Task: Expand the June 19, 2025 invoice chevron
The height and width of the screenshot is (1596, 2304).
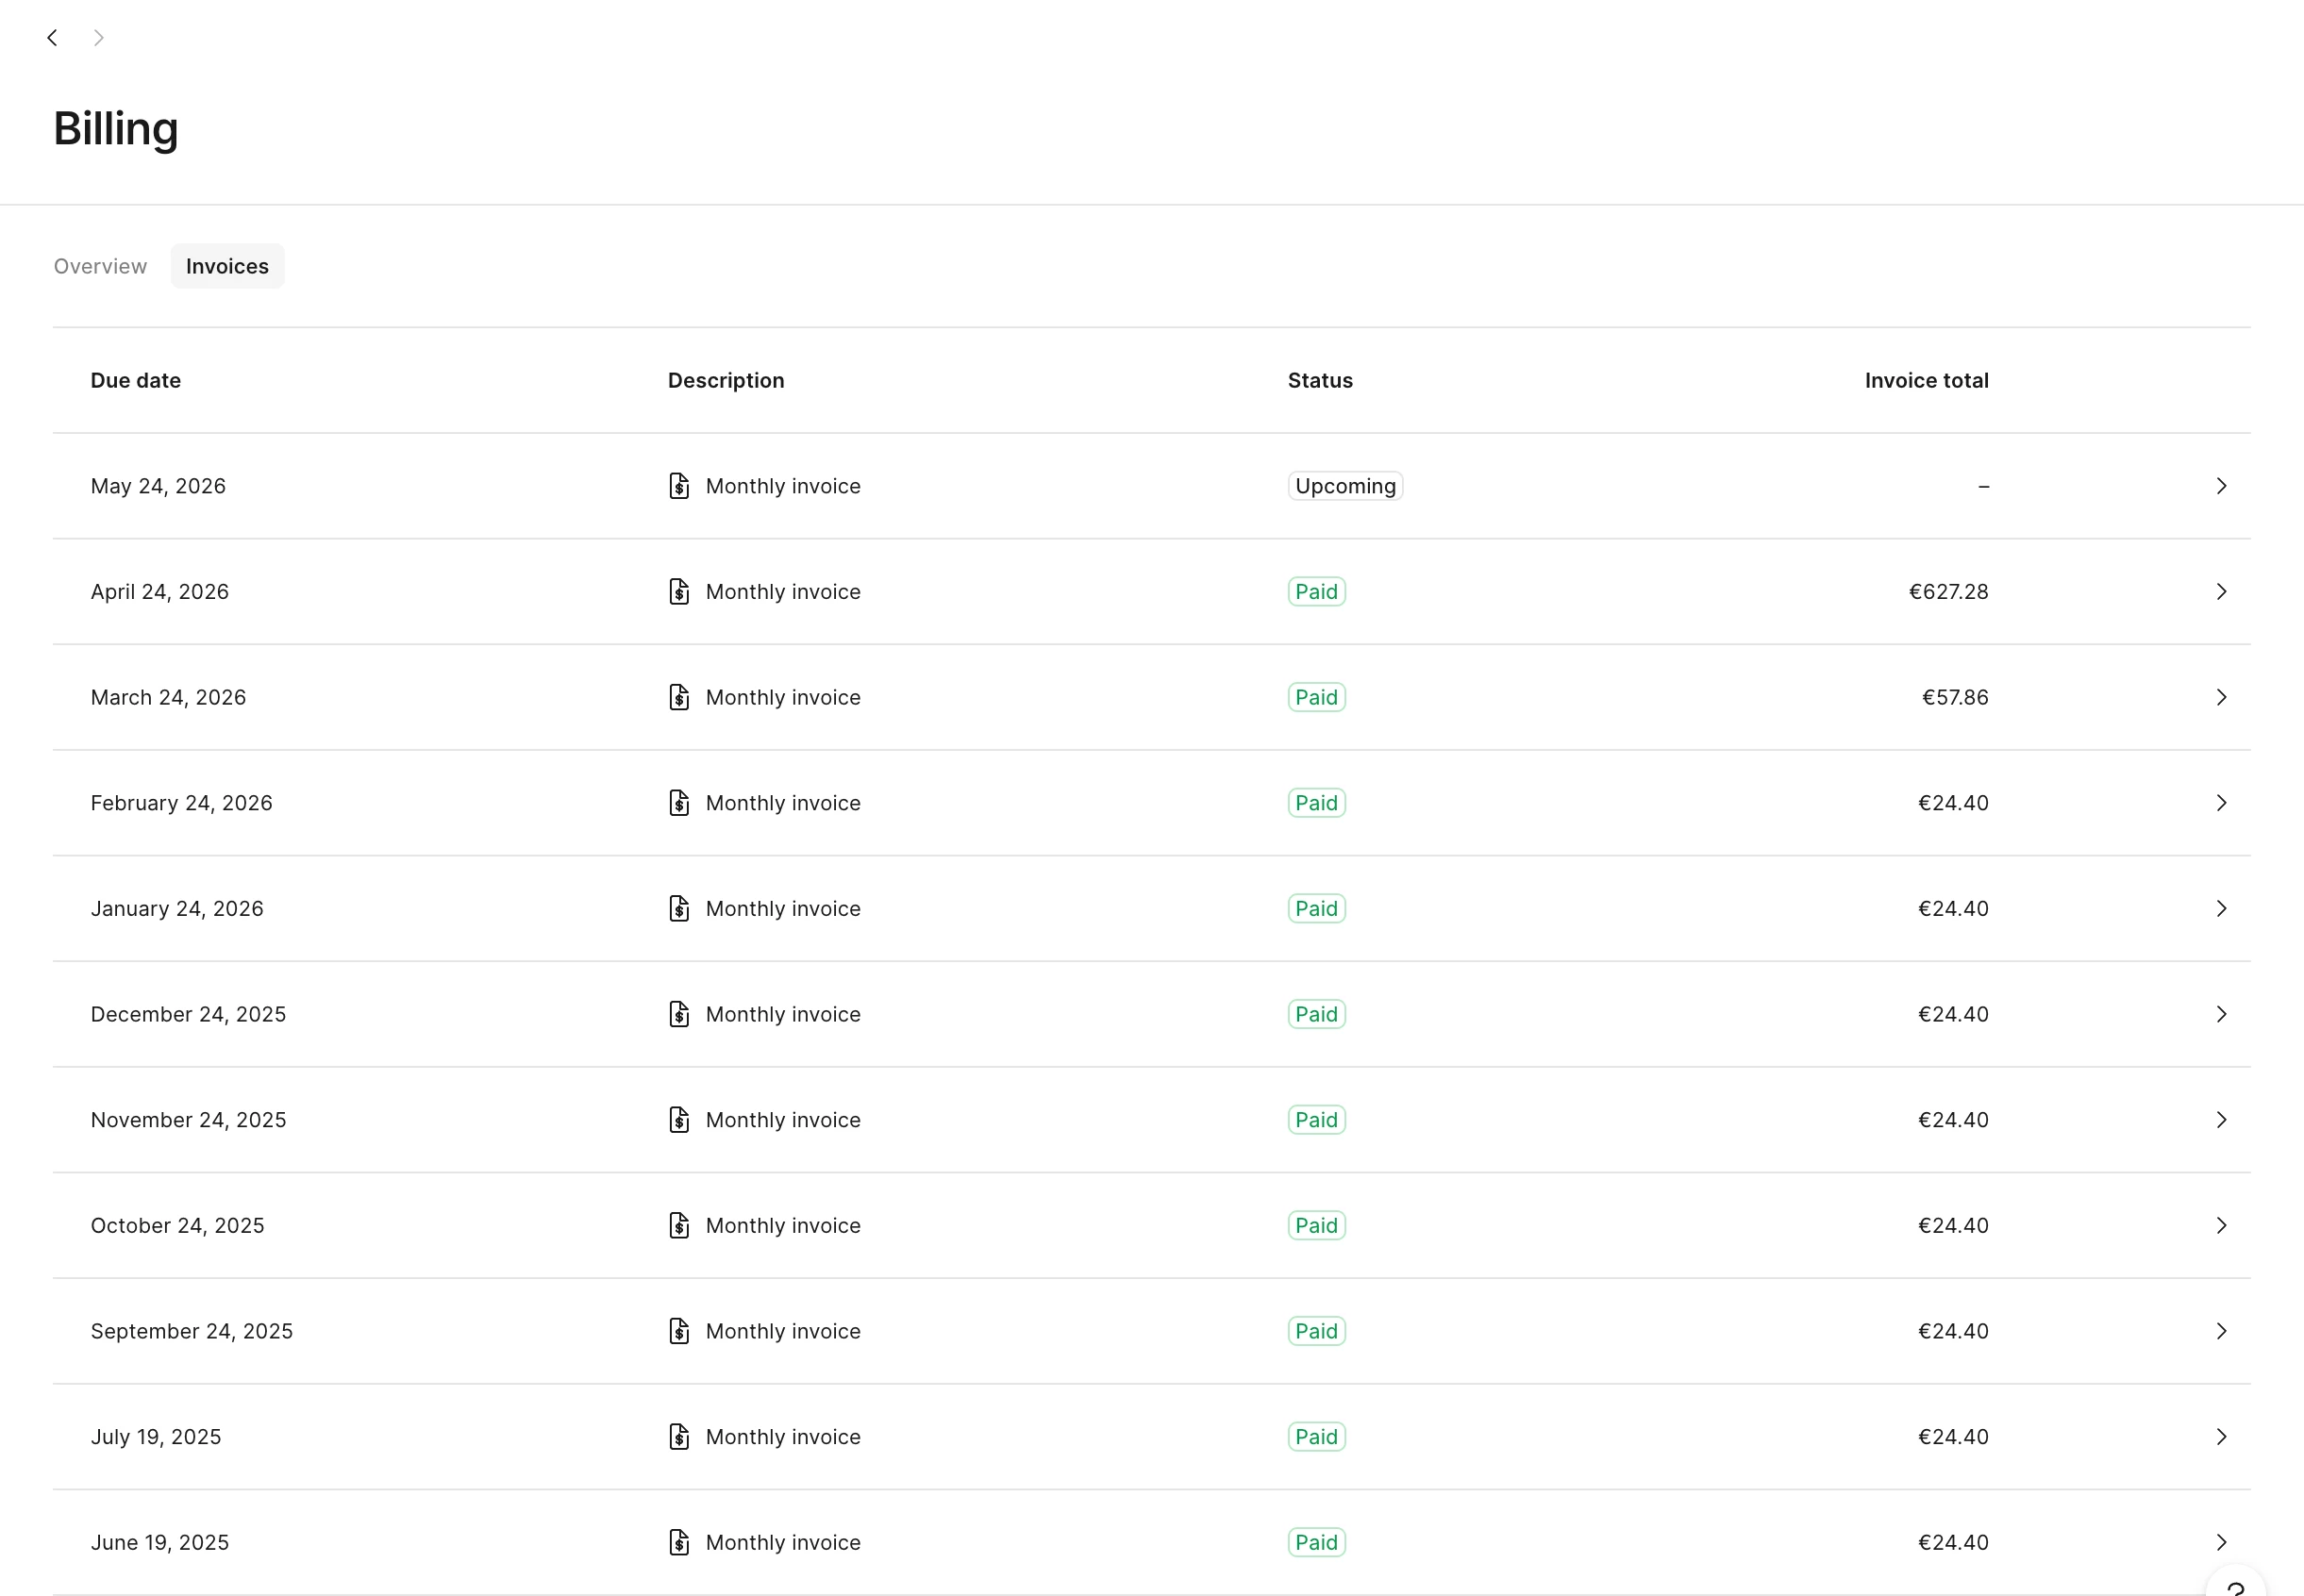Action: tap(2221, 1542)
